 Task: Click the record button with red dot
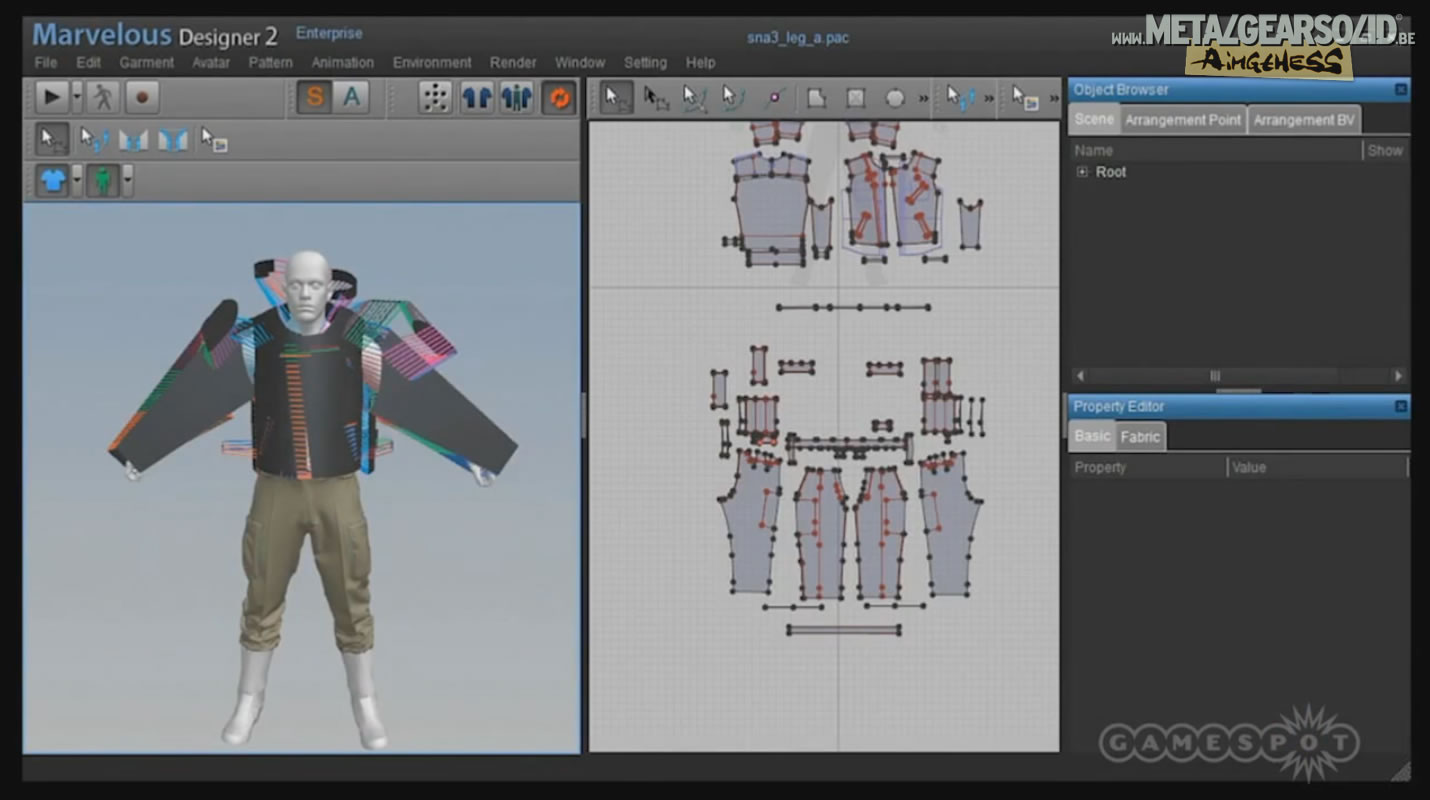pos(142,97)
